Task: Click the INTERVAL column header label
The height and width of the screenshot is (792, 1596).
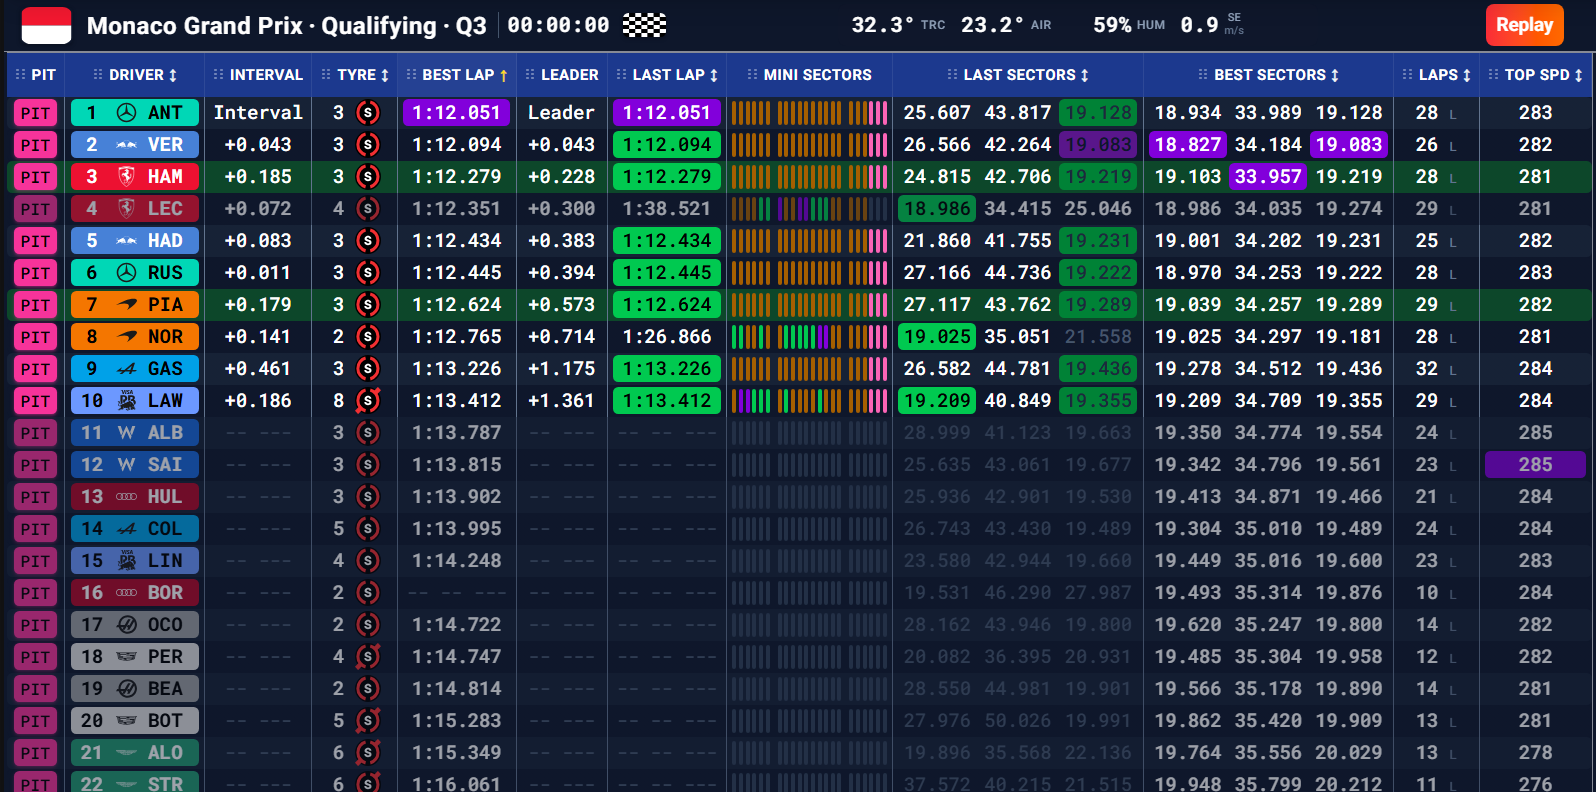Action: click(x=266, y=75)
